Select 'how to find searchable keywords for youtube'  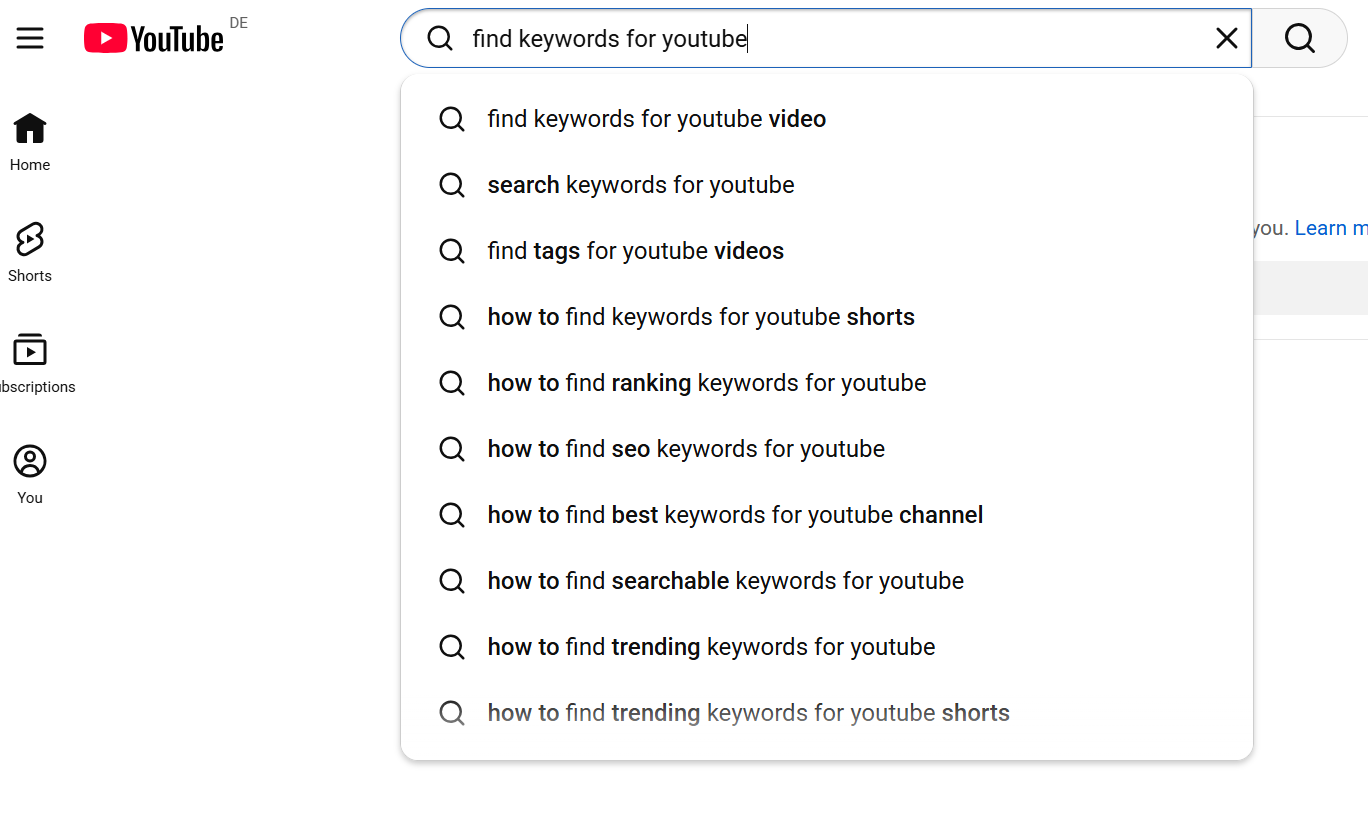tap(827, 581)
